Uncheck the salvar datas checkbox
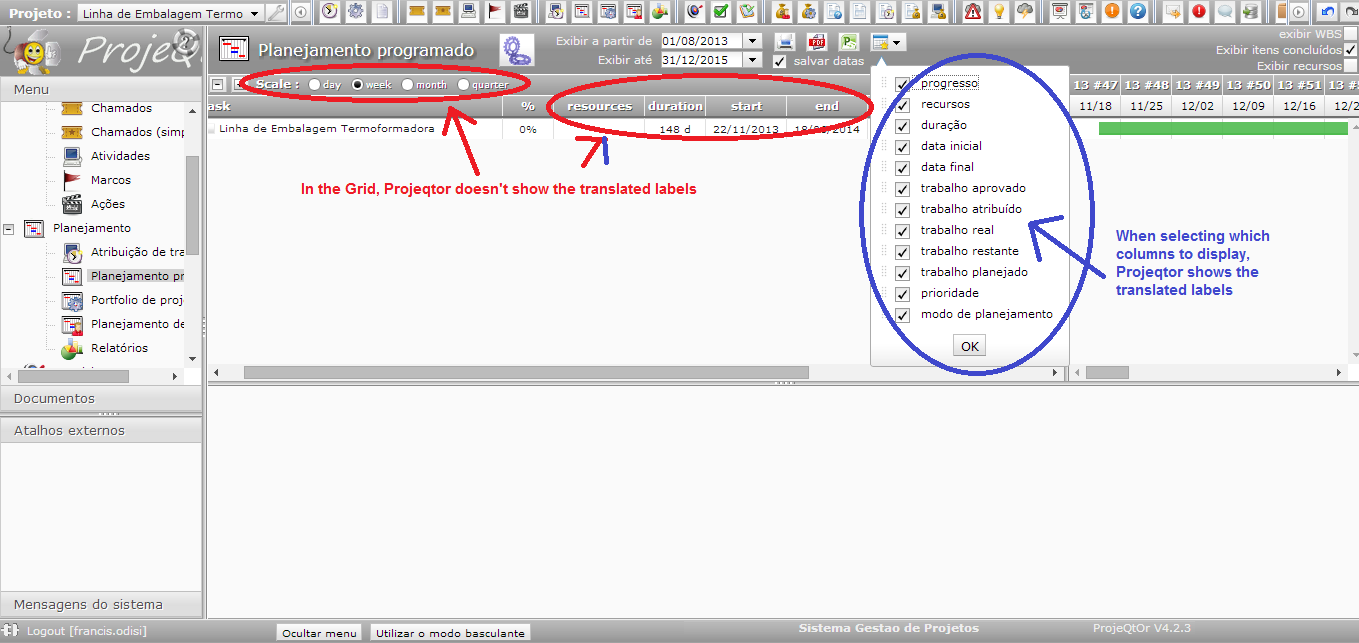The image size is (1359, 643). [780, 61]
